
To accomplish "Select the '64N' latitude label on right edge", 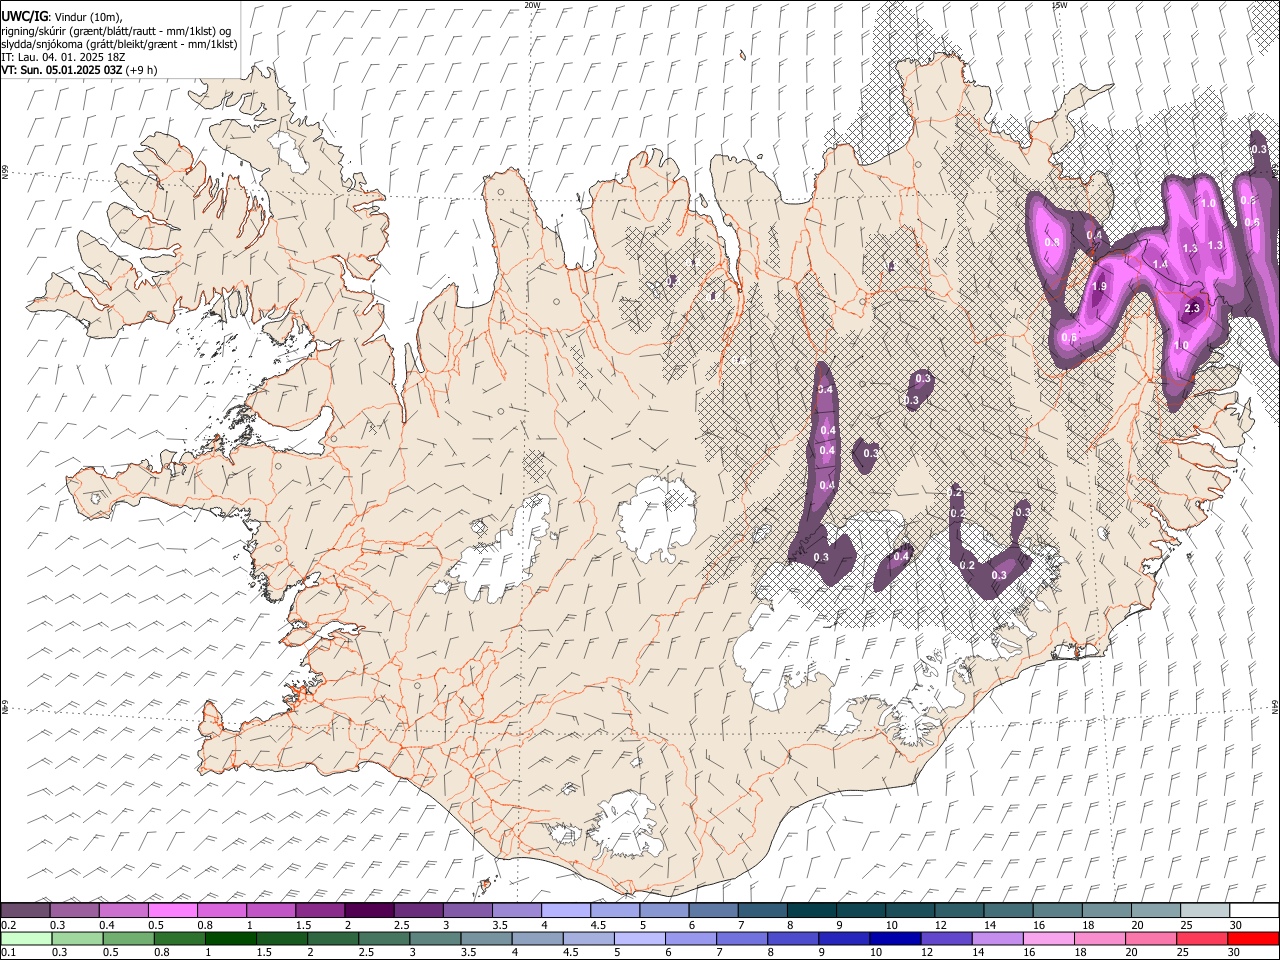I will [x=1275, y=706].
